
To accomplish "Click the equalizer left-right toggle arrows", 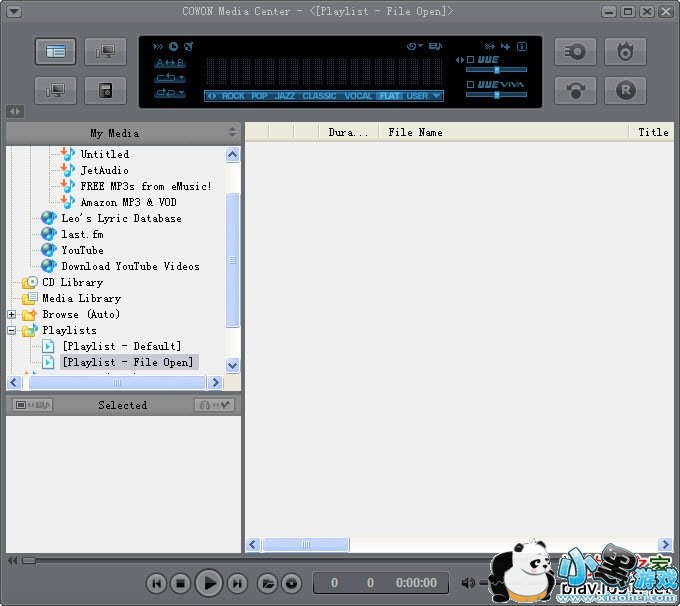I will [x=212, y=96].
